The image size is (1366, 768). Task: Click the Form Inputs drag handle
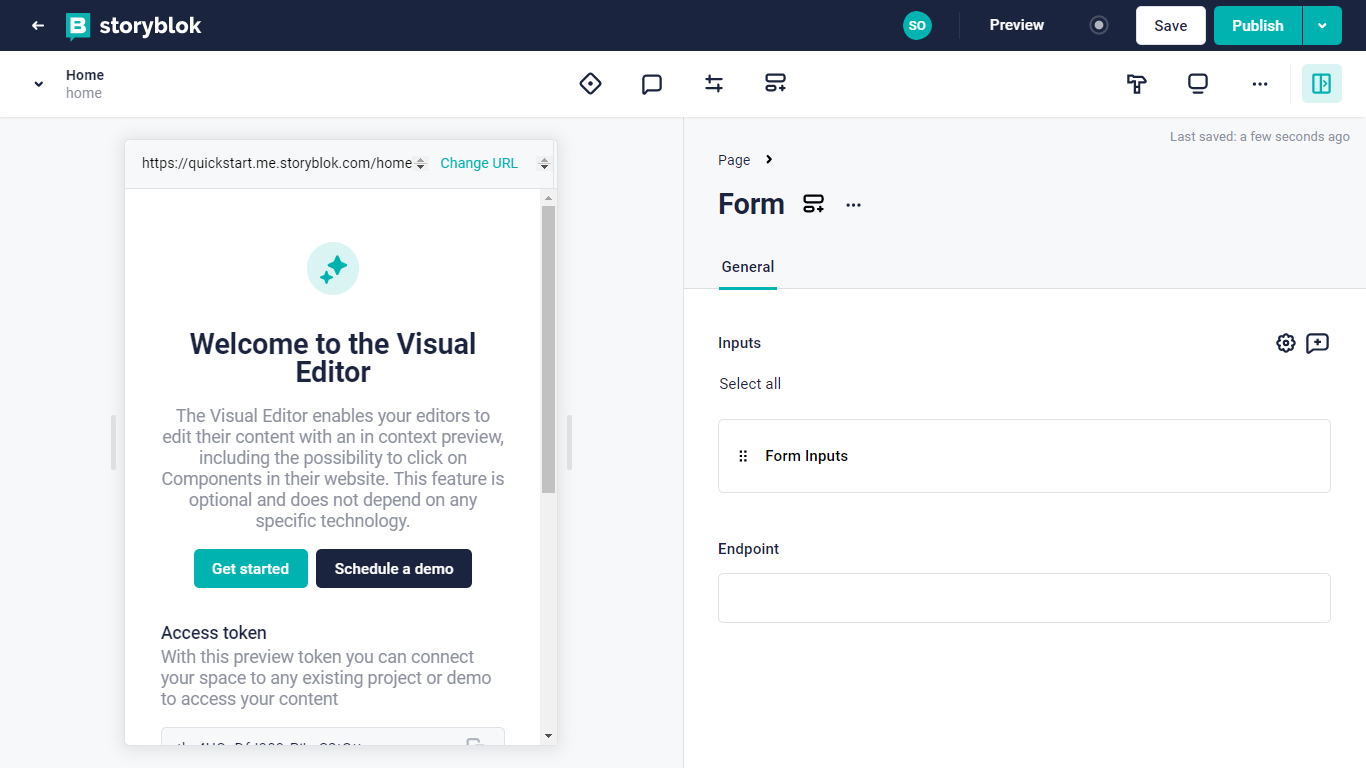pos(743,456)
